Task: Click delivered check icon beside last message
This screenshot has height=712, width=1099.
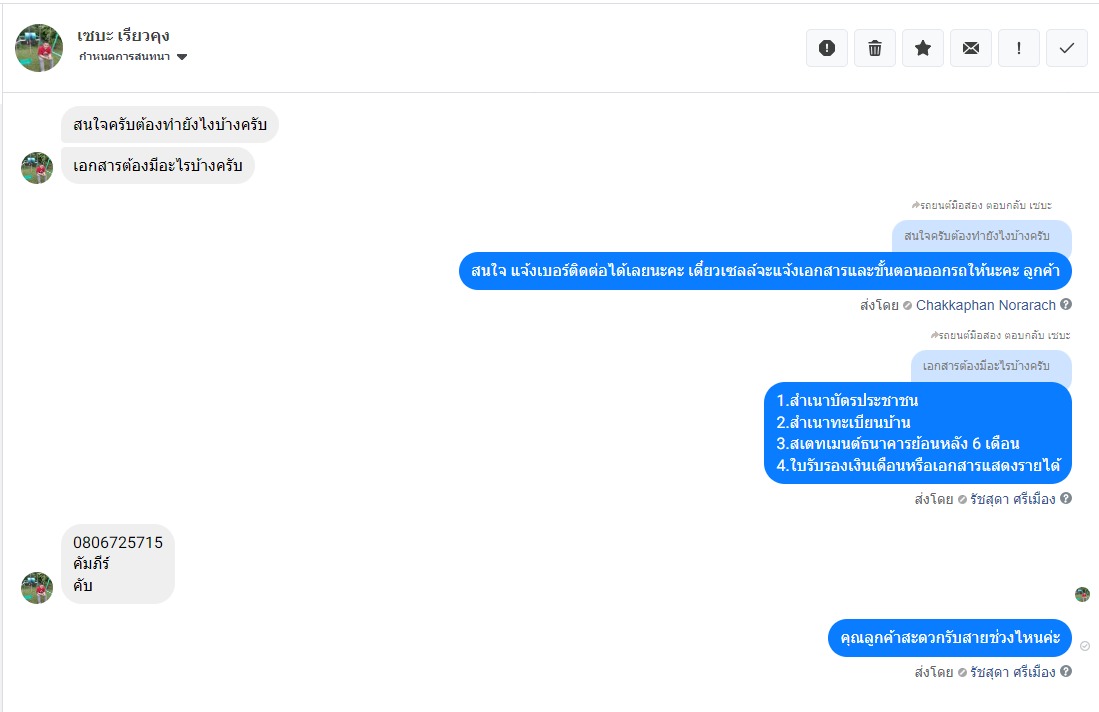Action: 1085,646
